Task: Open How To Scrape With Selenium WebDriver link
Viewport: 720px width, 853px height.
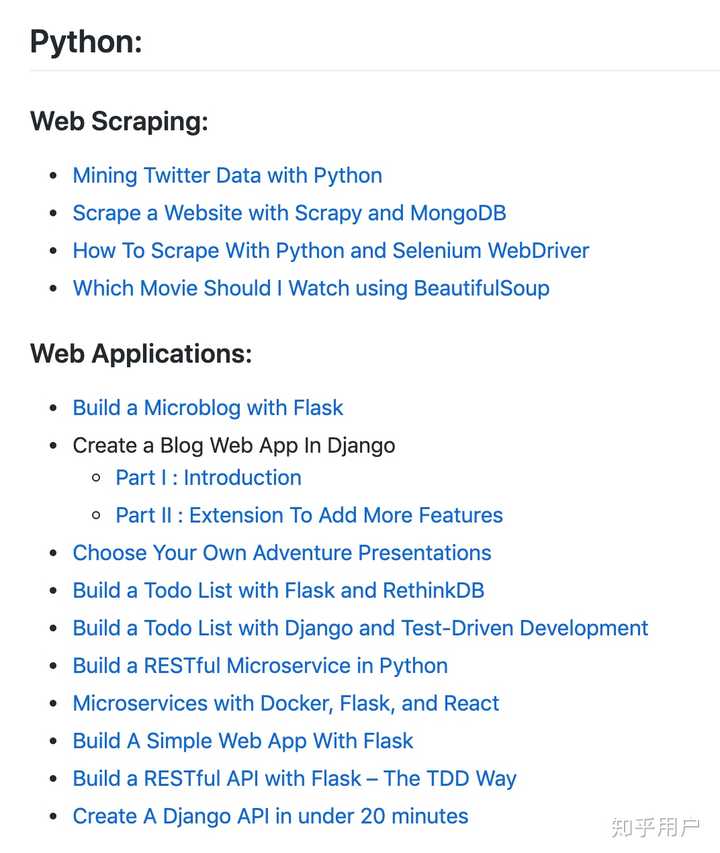Action: tap(331, 251)
